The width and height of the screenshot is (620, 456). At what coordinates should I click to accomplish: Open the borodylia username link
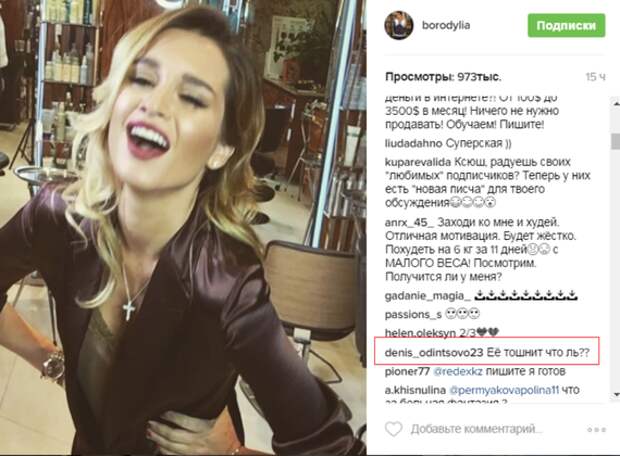(x=446, y=25)
